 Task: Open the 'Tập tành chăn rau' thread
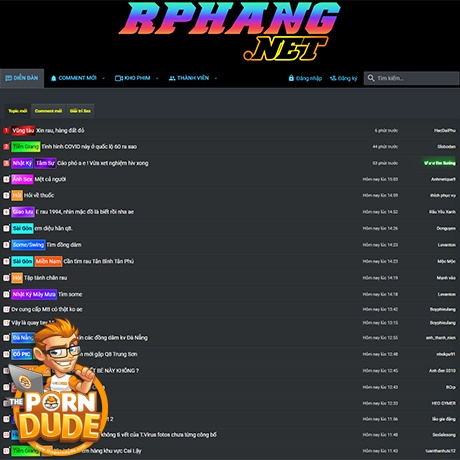click(x=46, y=278)
